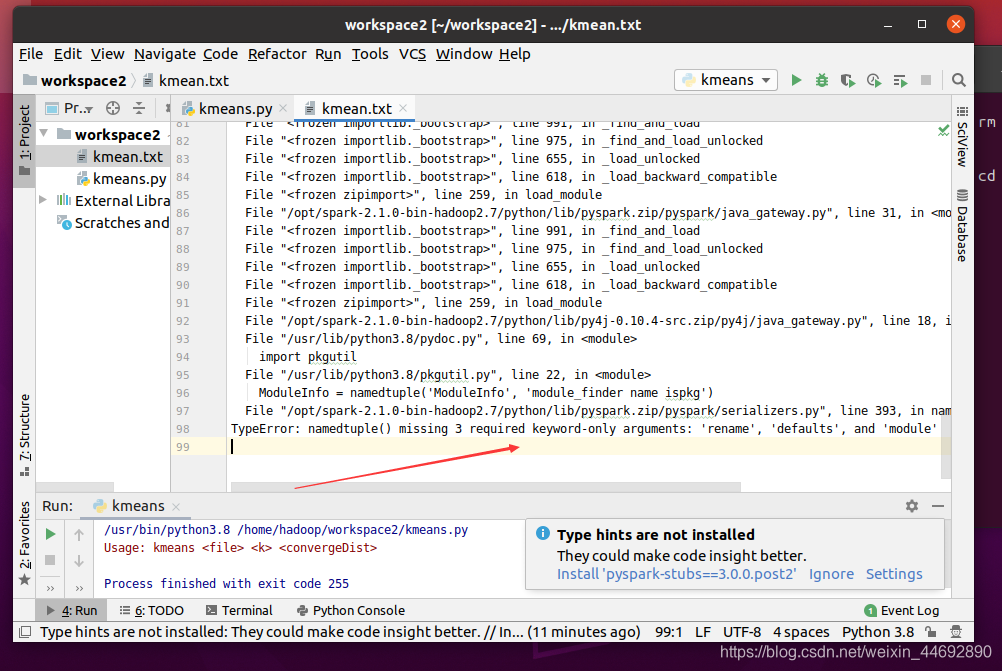1002x671 pixels.
Task: Toggle the 6: TODO tool window
Action: click(x=152, y=611)
